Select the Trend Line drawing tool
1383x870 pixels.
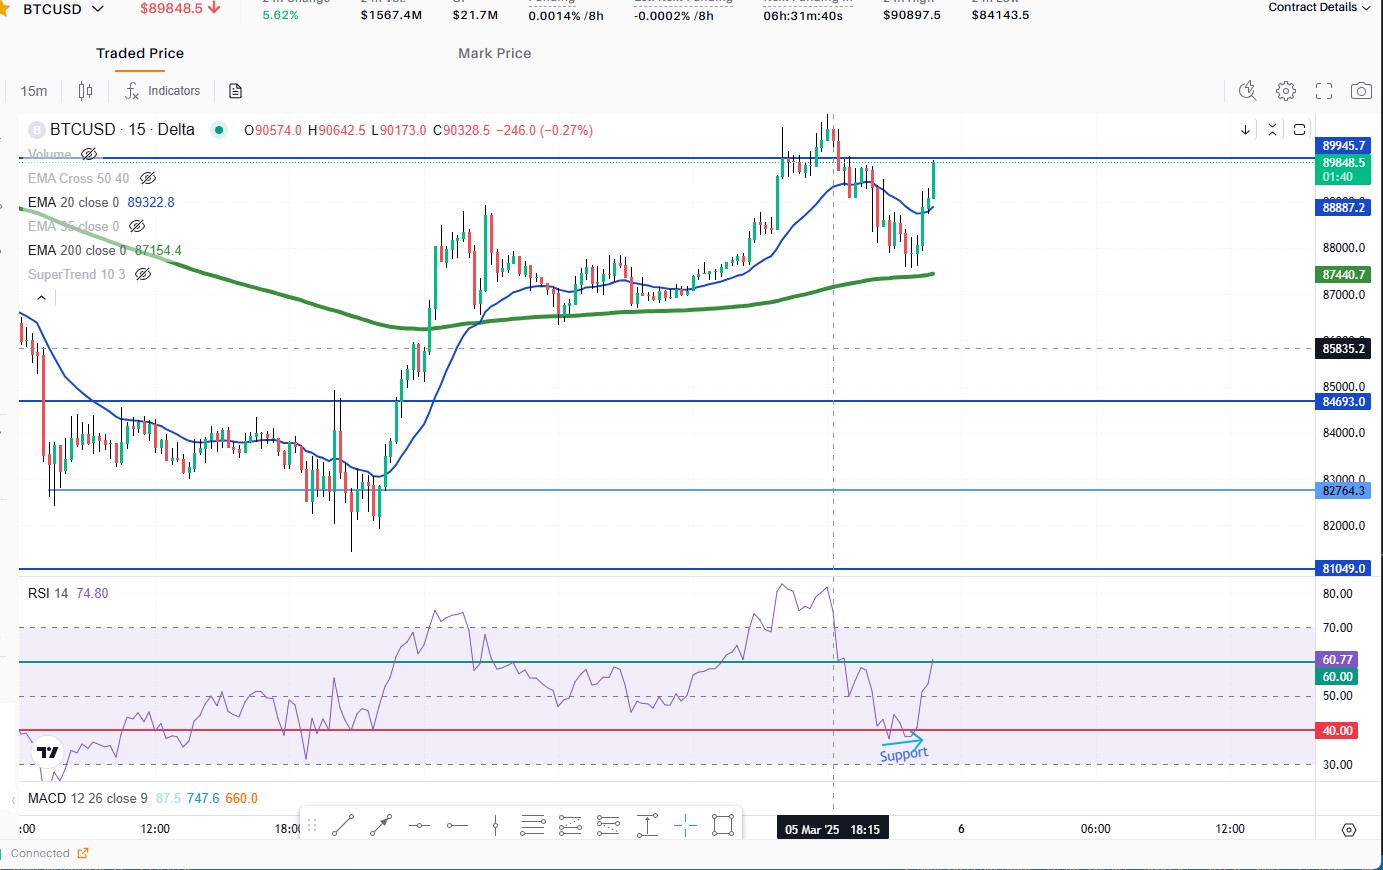point(343,824)
